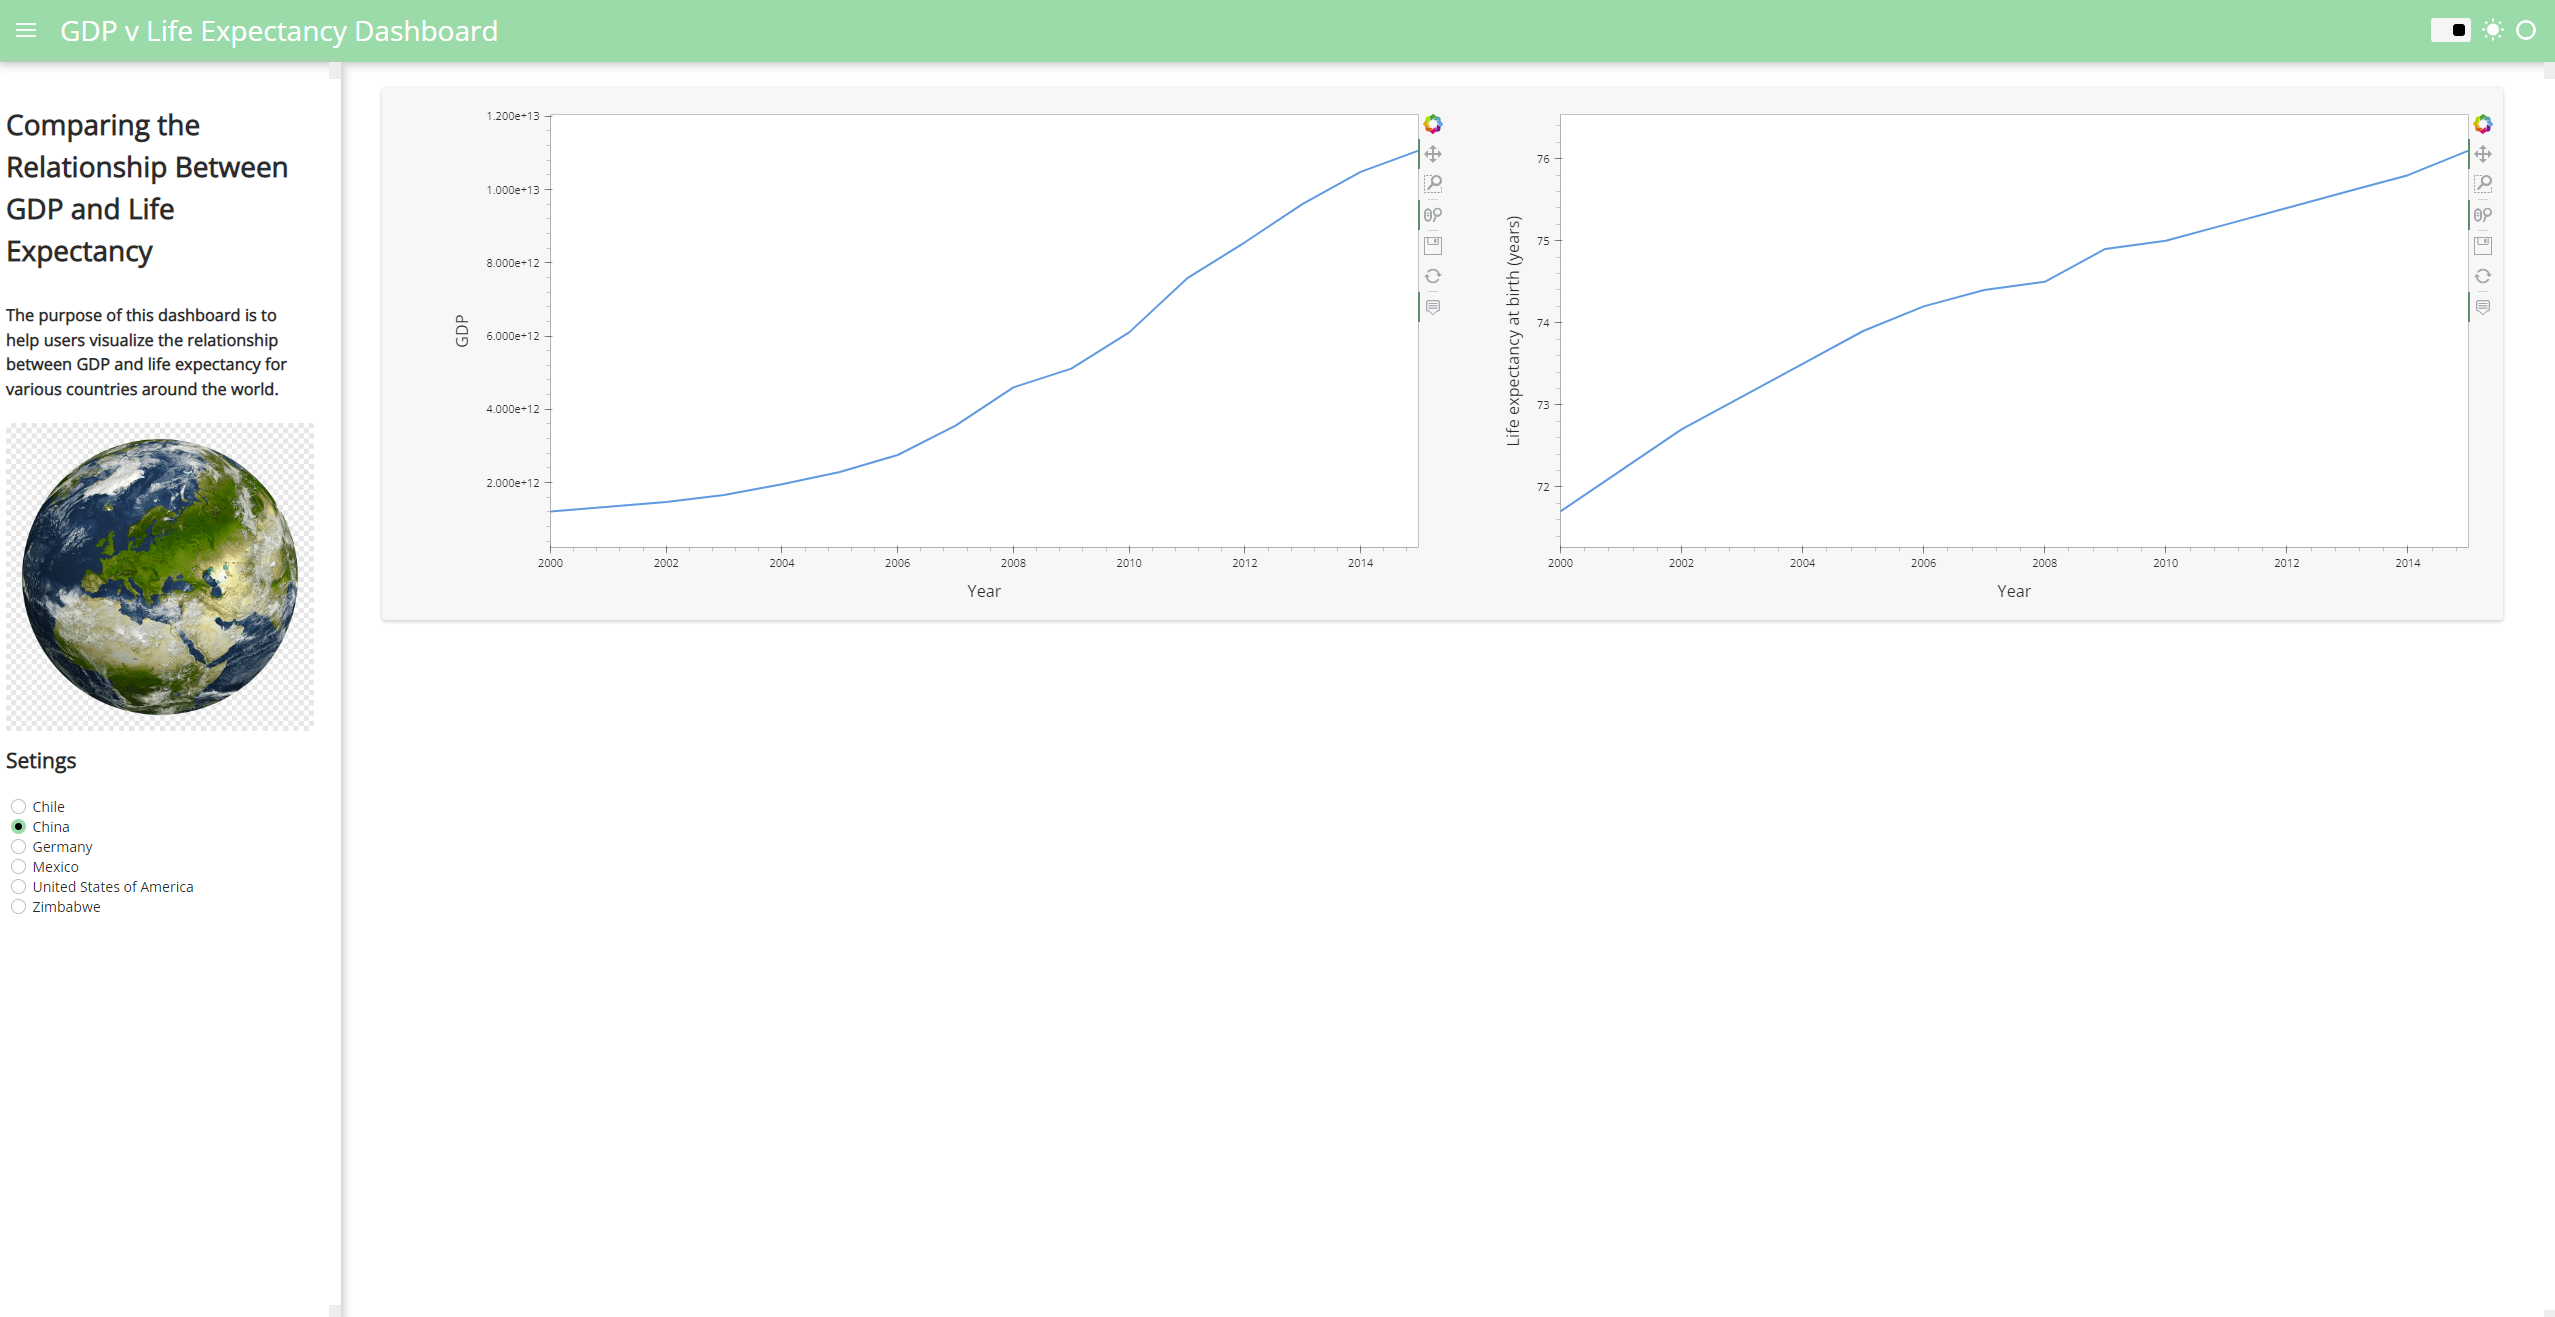Activate Pan on the life expectancy chart

(2484, 154)
